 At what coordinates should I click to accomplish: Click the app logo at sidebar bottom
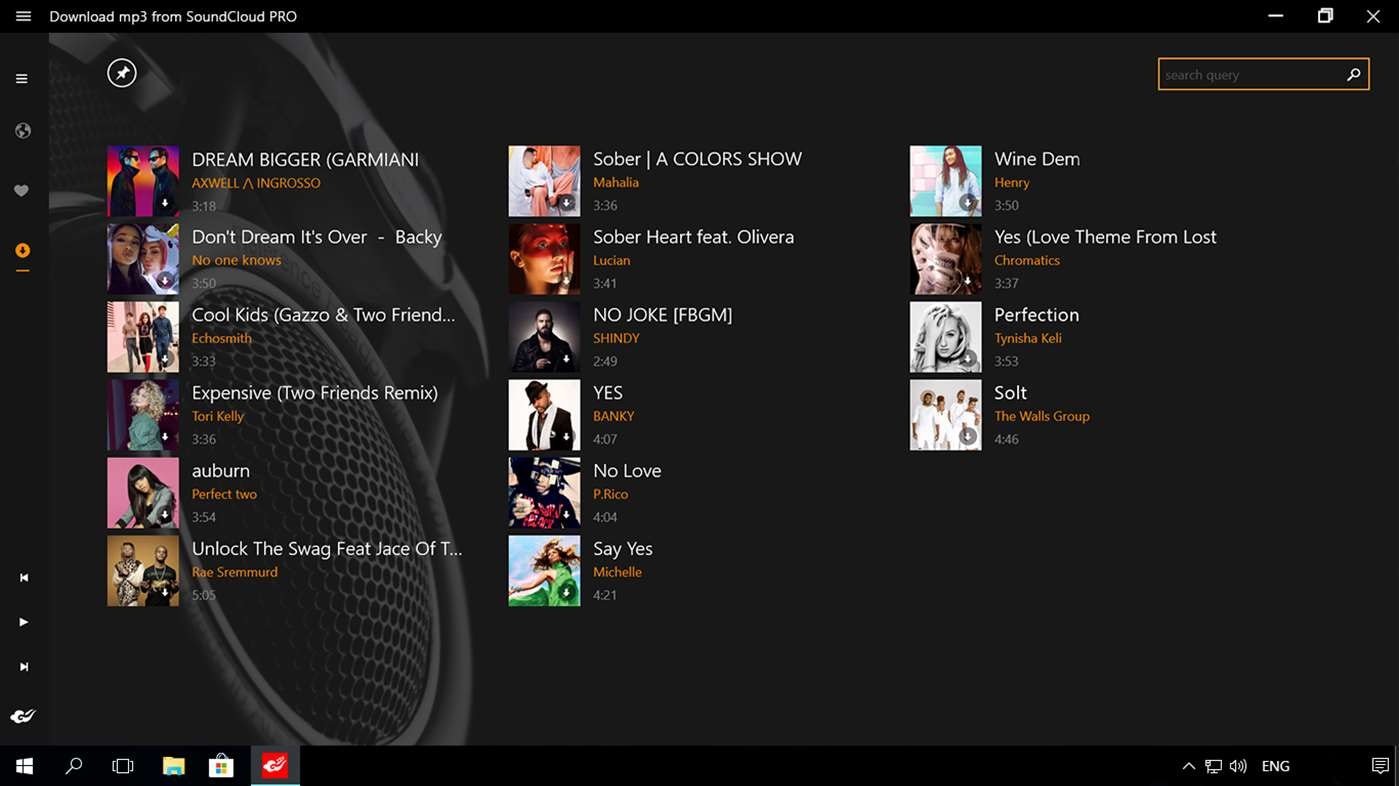coord(23,716)
